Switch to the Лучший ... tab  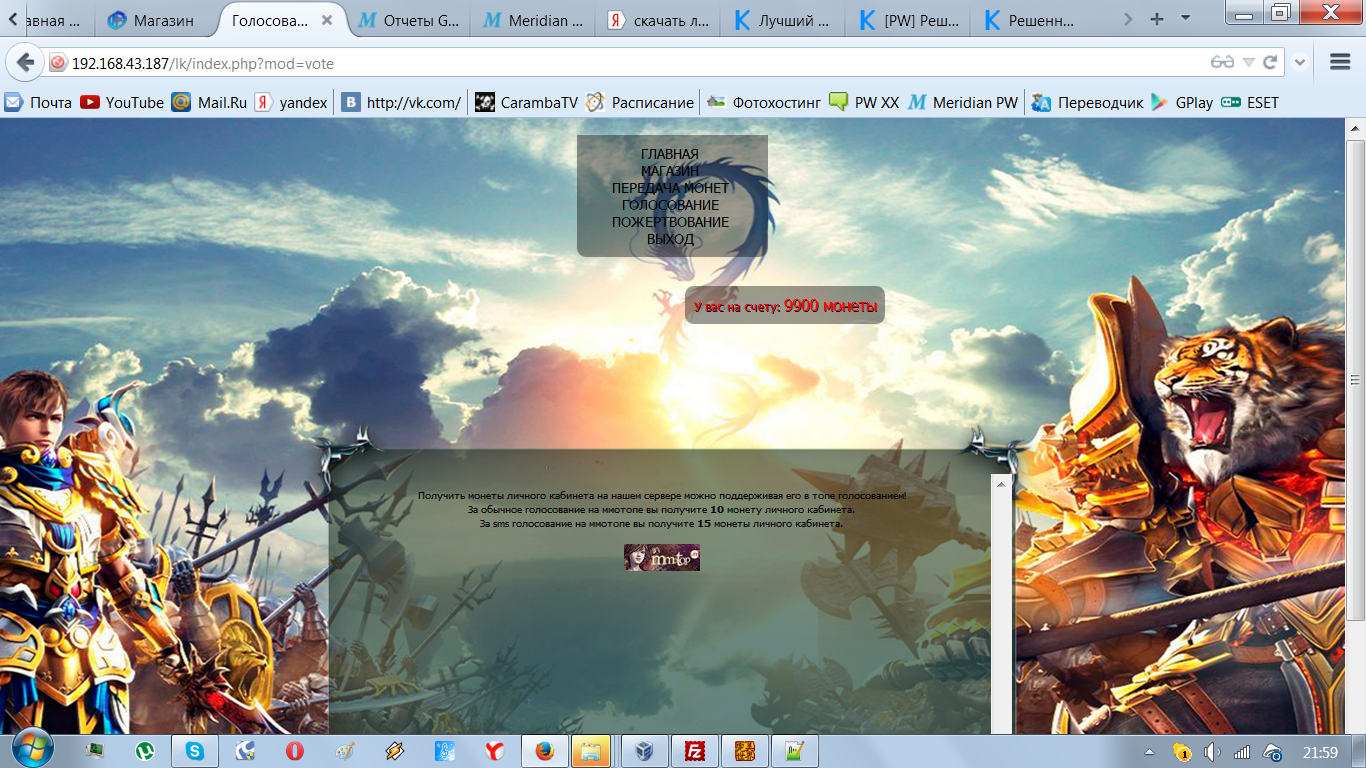tap(785, 20)
